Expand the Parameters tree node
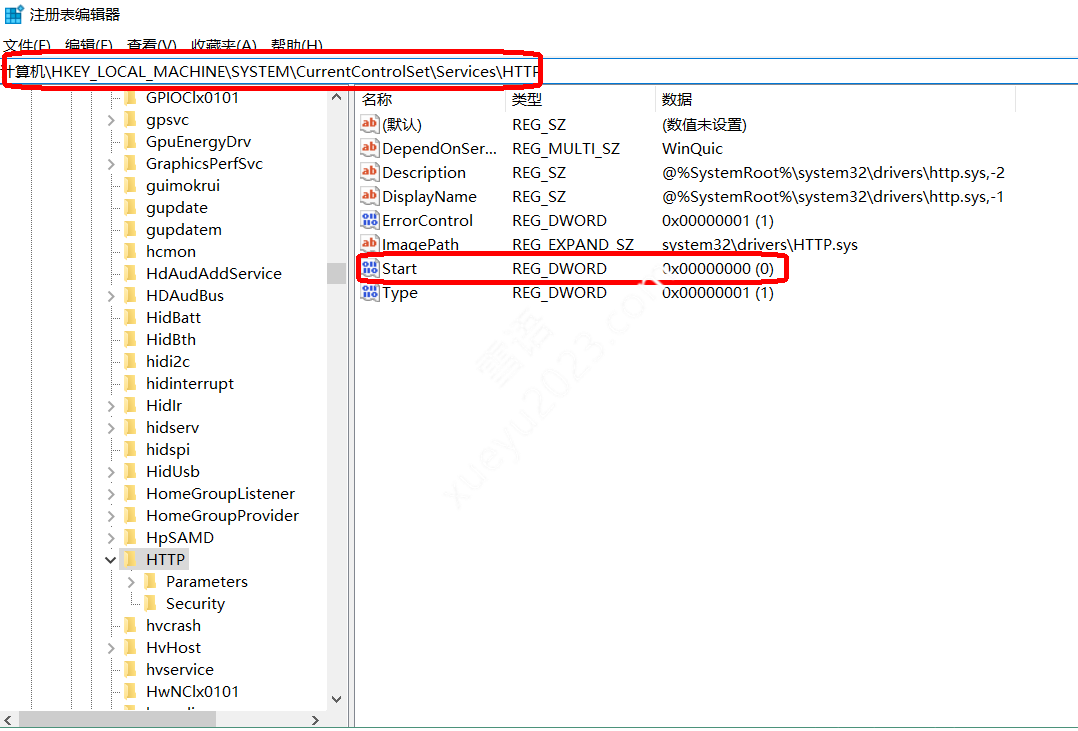 pos(131,582)
